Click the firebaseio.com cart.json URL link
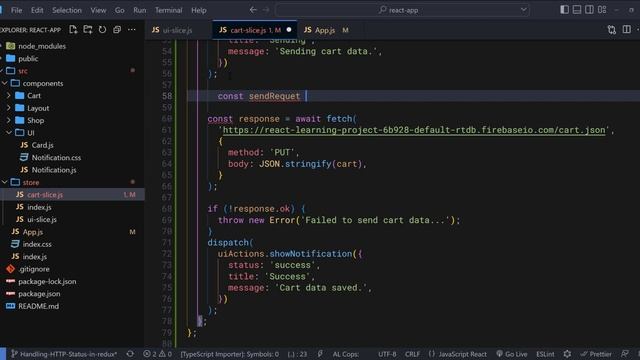The height and width of the screenshot is (360, 640). [414, 130]
